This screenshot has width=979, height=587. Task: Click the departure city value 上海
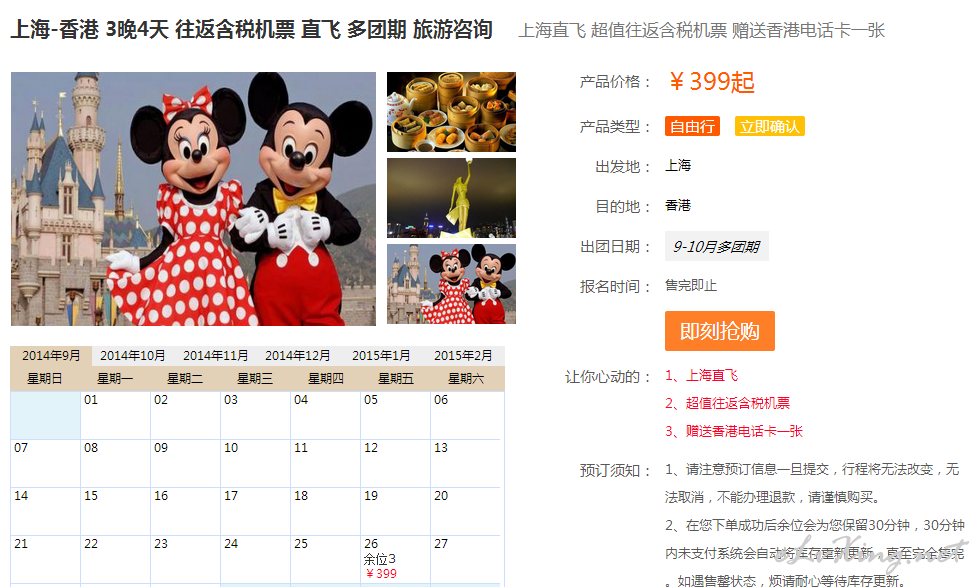678,165
